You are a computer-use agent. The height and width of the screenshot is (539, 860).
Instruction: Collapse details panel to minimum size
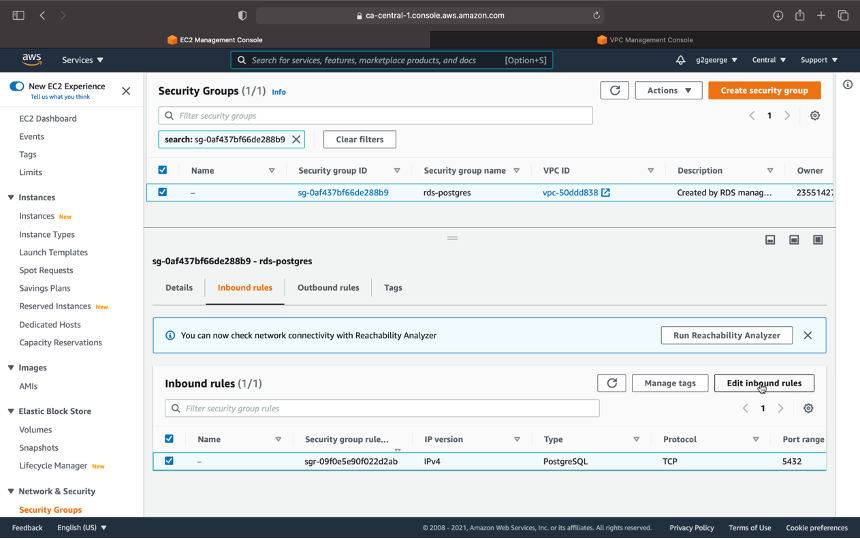(x=770, y=240)
